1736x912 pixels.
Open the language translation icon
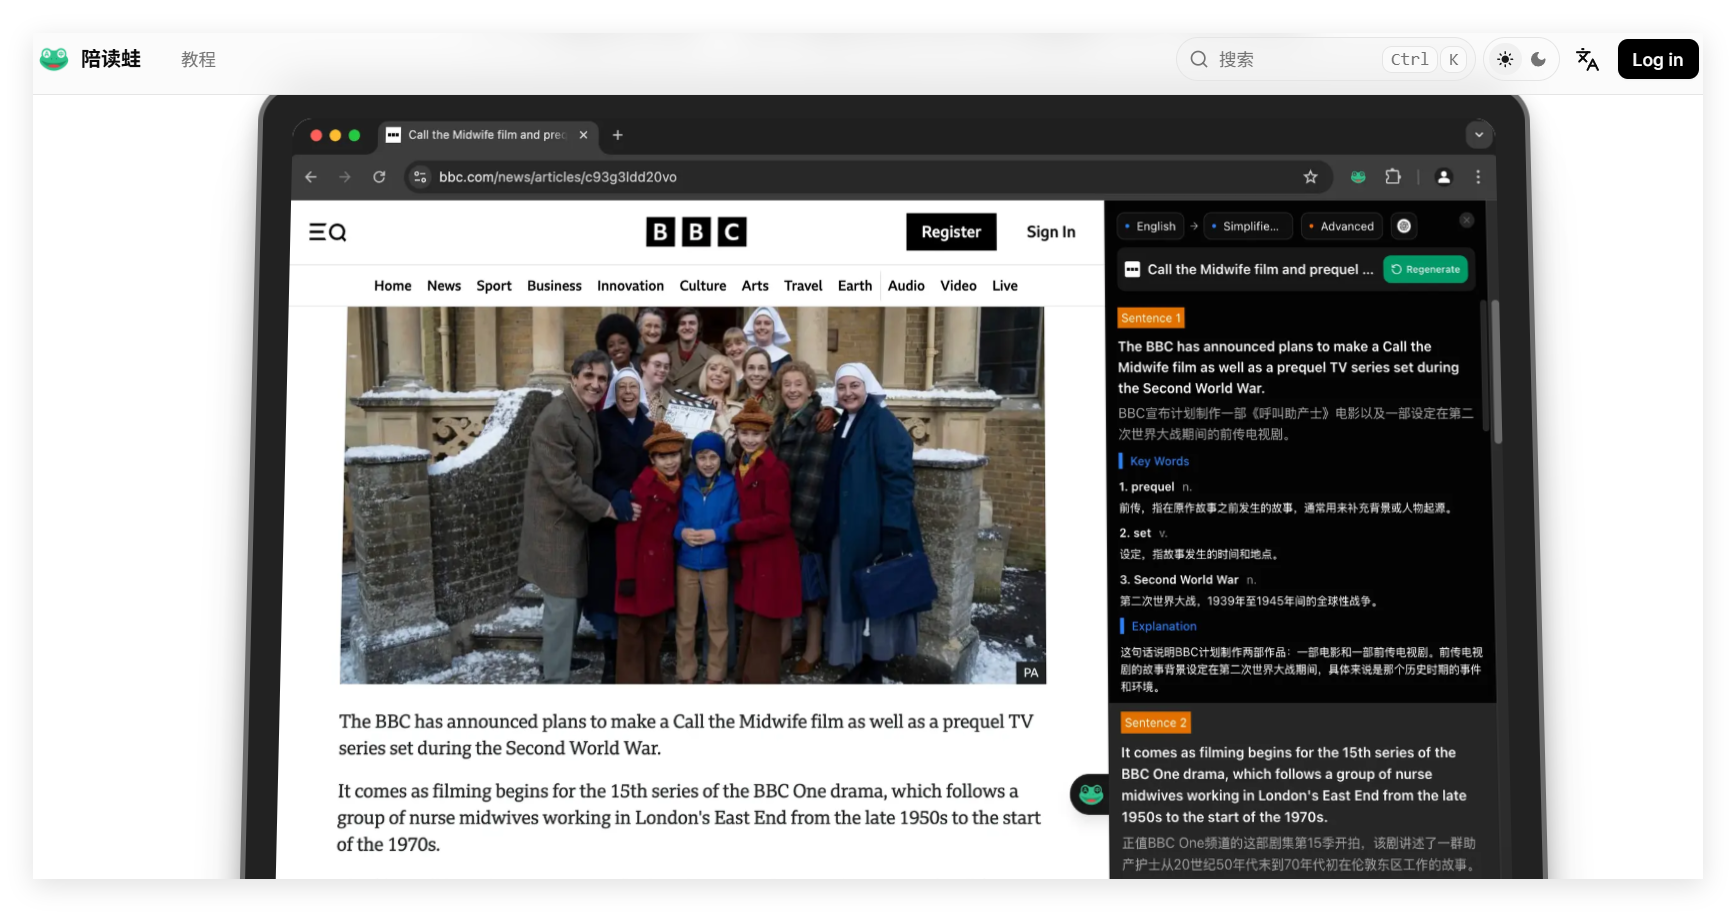click(1587, 59)
